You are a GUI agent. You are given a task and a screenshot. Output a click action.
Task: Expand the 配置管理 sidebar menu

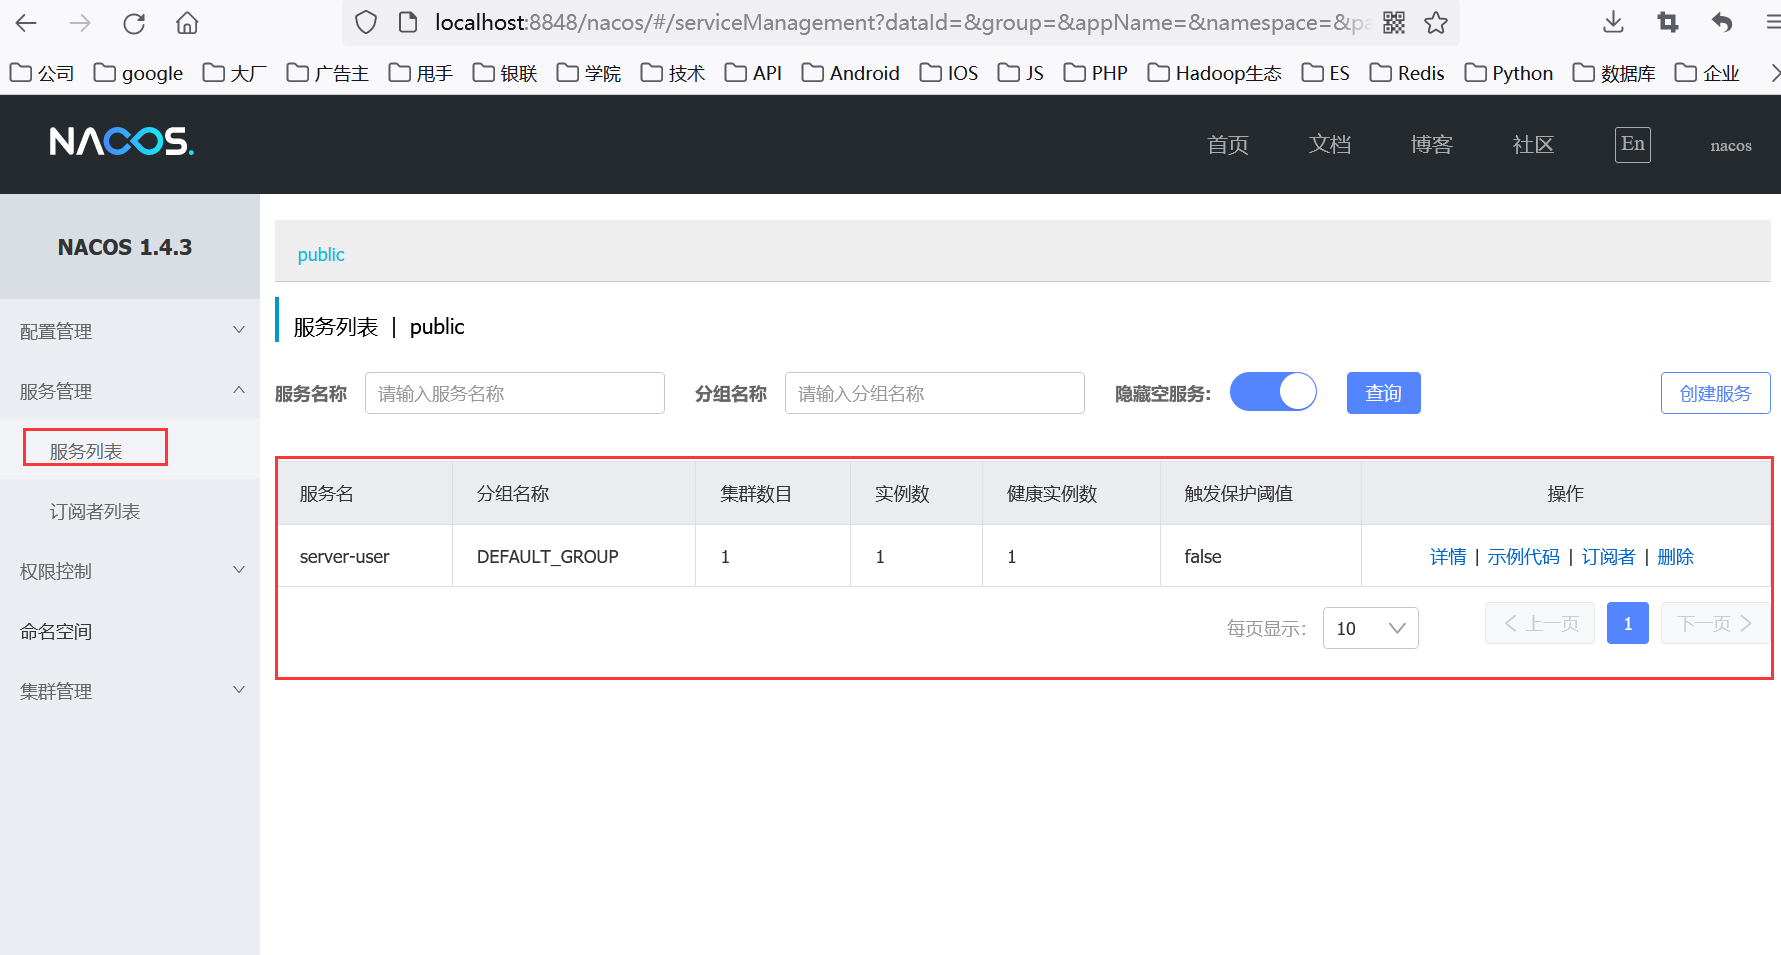[129, 331]
